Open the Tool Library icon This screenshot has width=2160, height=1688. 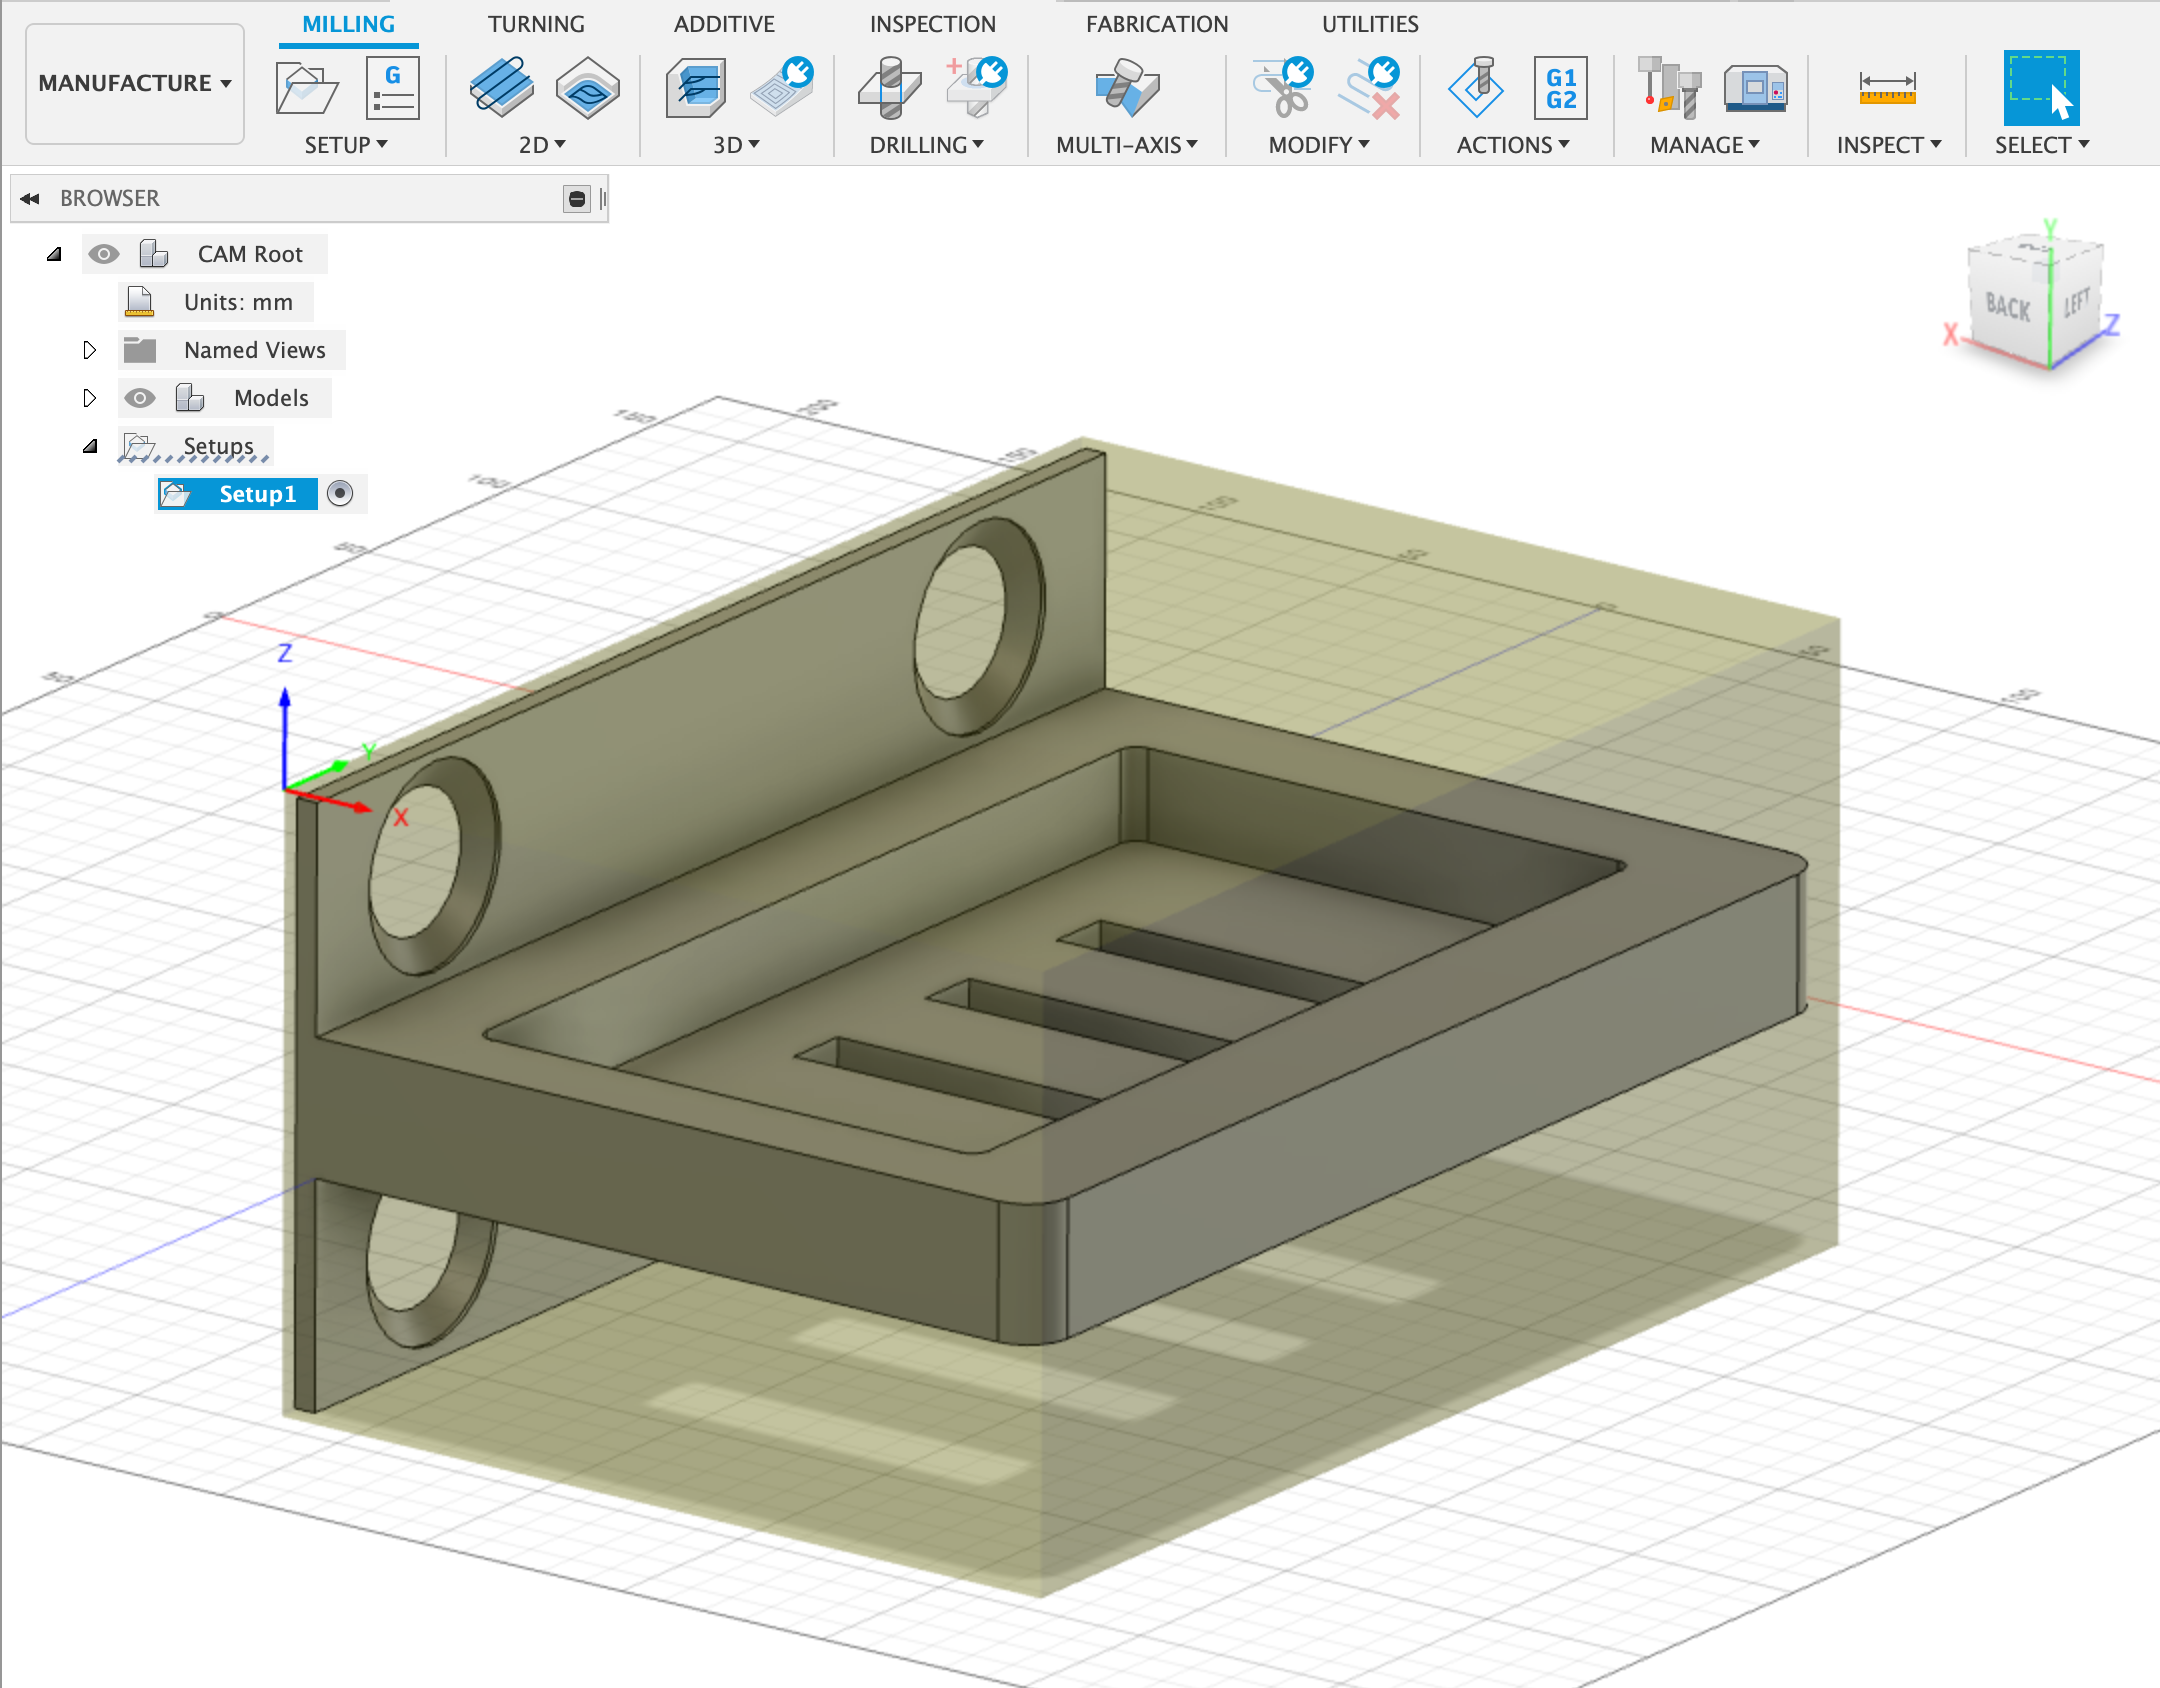coord(1669,88)
